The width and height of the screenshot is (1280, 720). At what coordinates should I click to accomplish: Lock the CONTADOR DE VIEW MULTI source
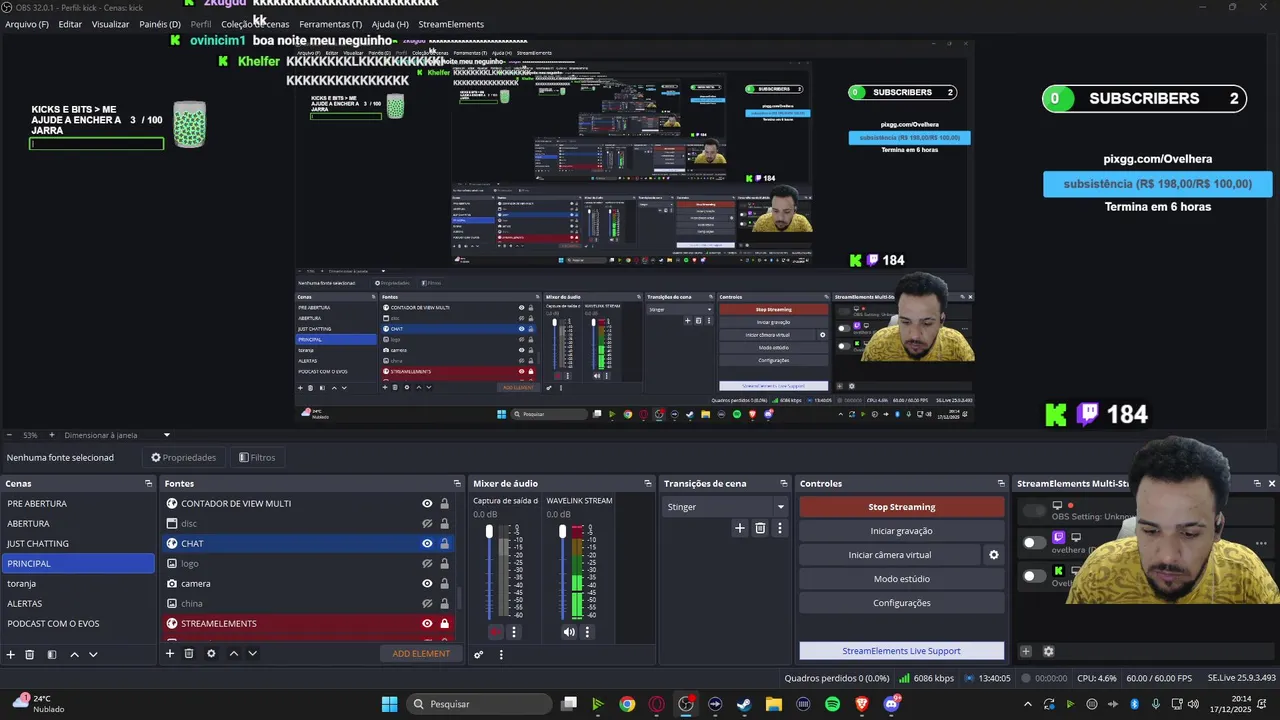click(x=445, y=504)
